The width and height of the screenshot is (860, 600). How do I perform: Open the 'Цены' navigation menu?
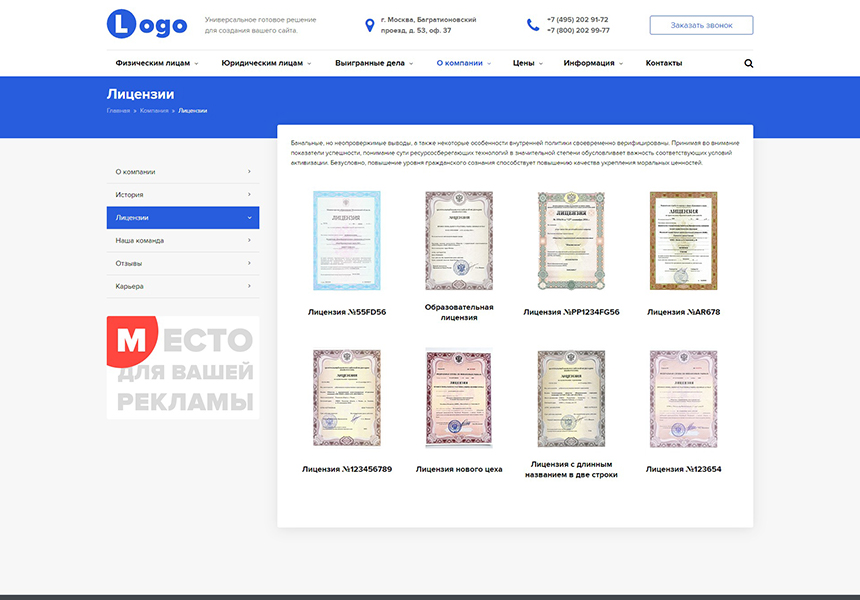[527, 63]
